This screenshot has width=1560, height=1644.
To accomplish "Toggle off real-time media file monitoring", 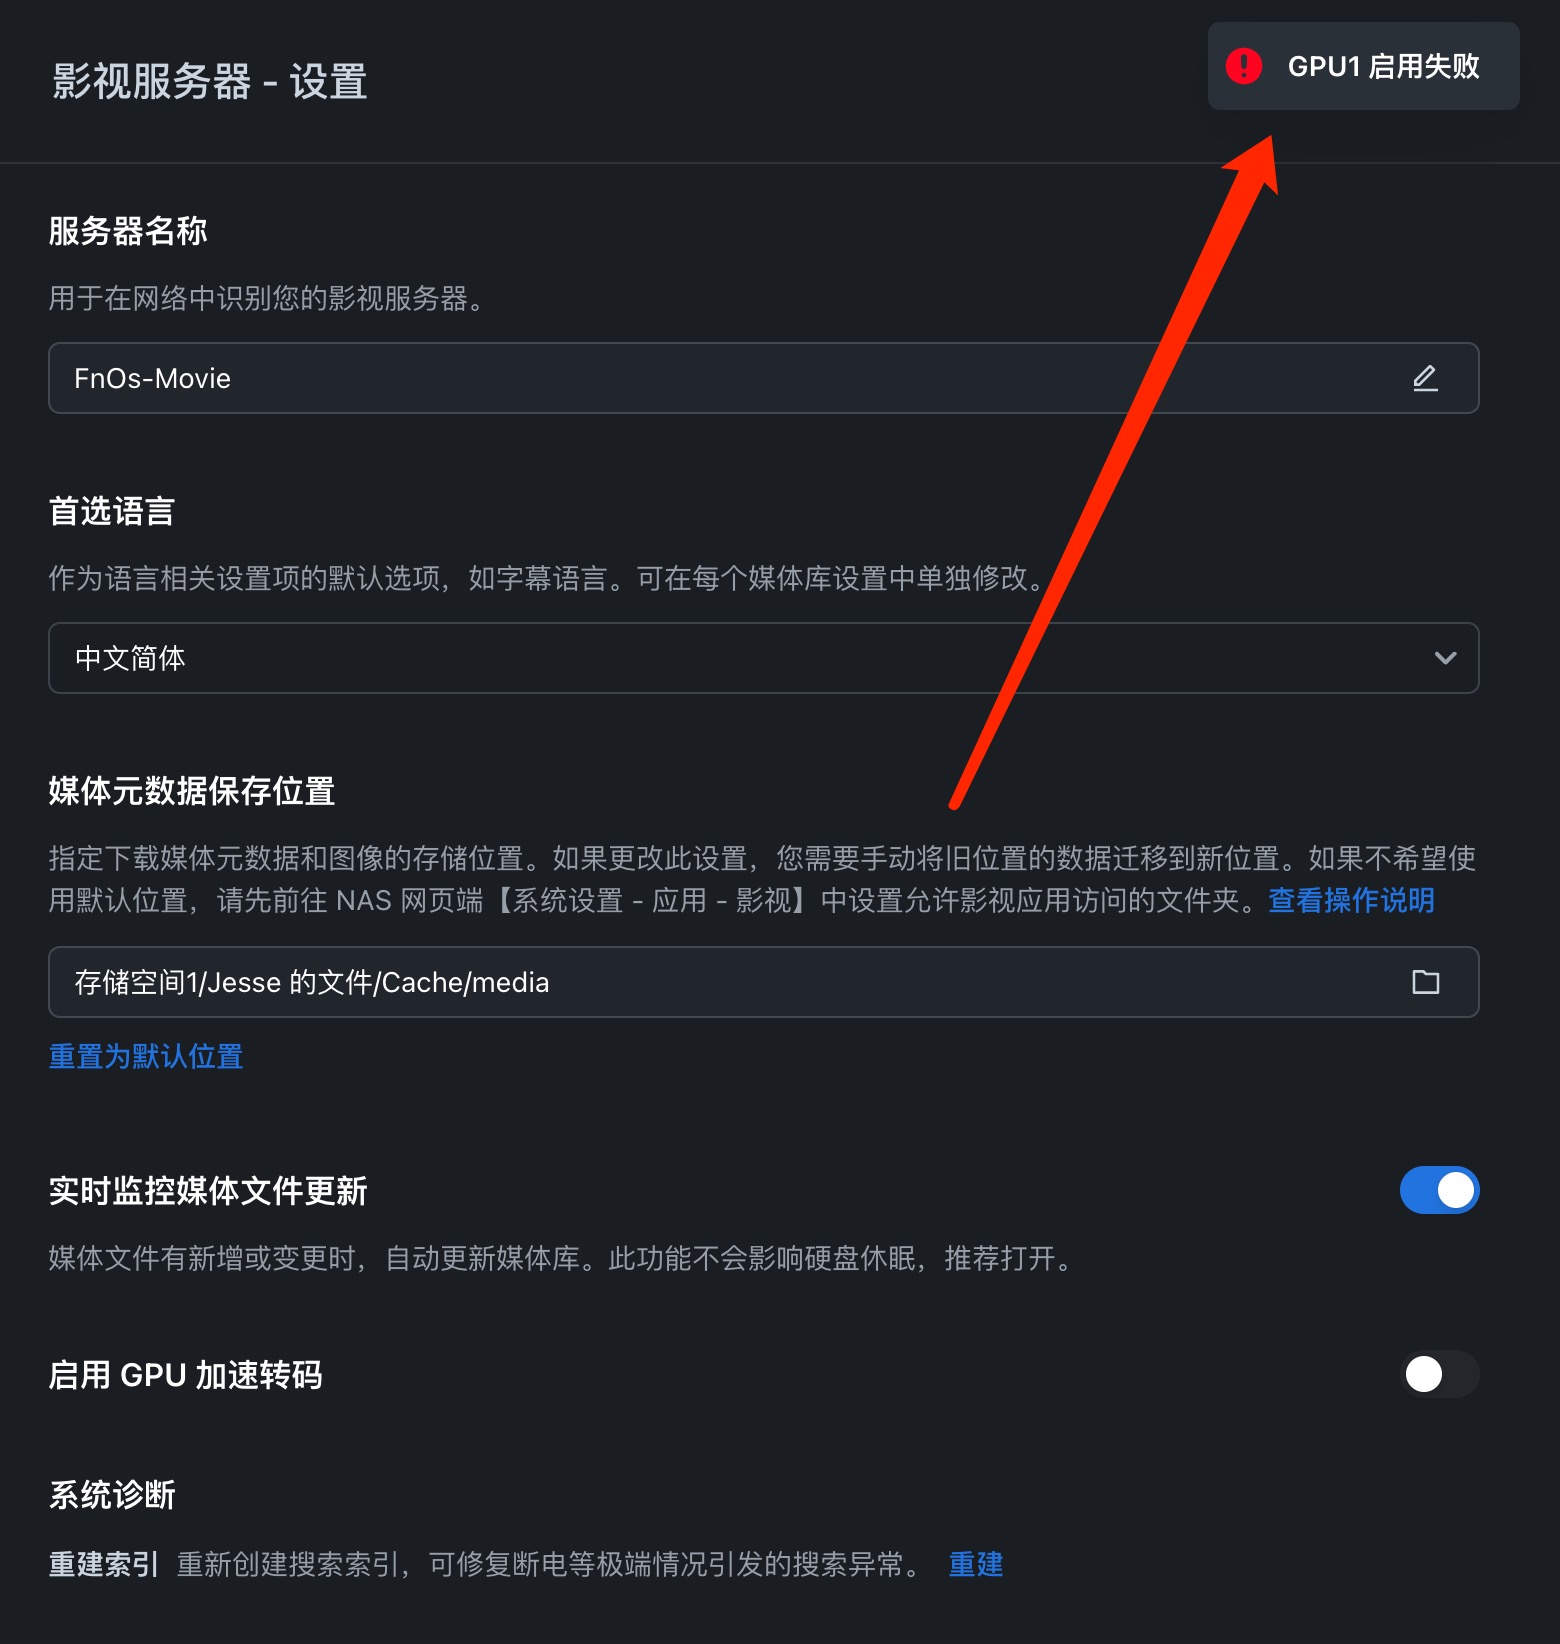I will [x=1439, y=1190].
